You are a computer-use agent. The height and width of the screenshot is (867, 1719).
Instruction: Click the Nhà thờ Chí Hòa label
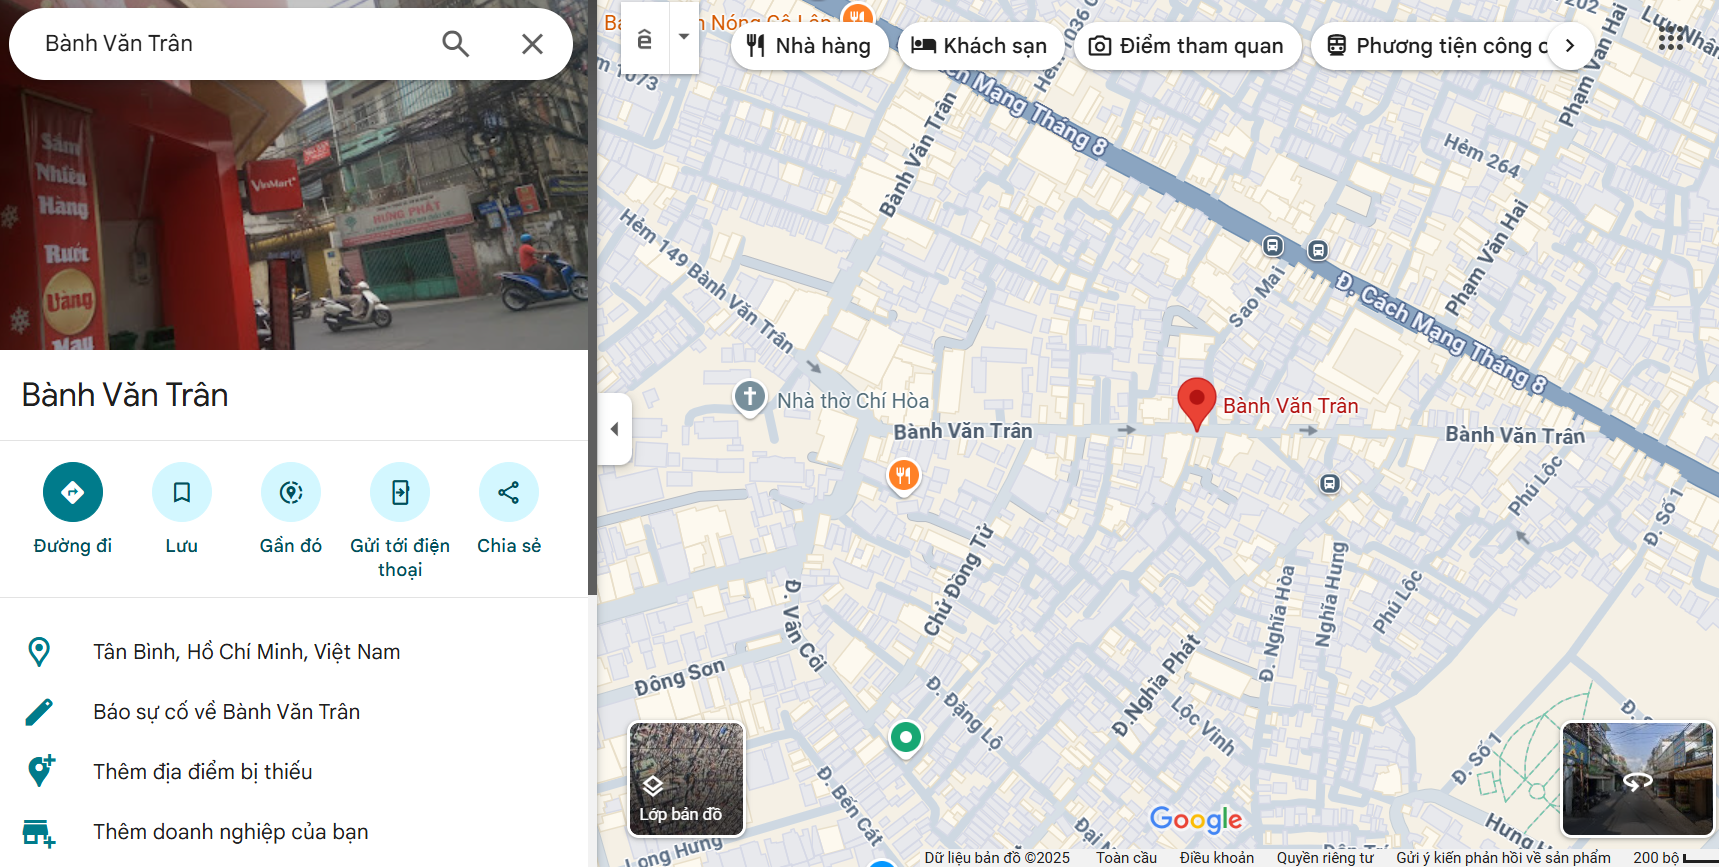coord(853,401)
